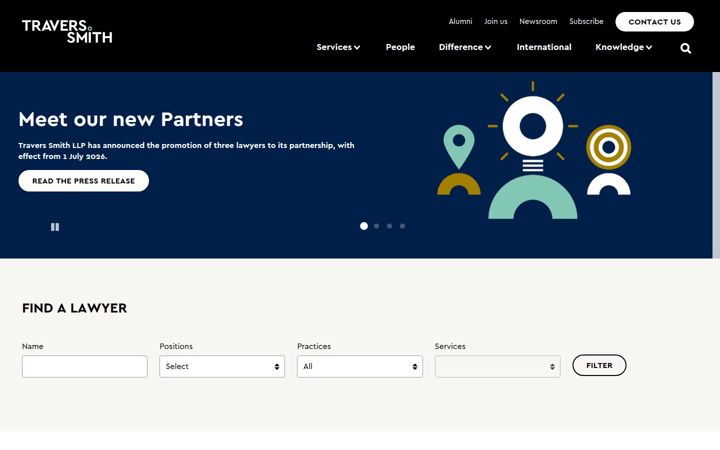720x450 pixels.
Task: Click the Contact Us button
Action: pos(654,22)
